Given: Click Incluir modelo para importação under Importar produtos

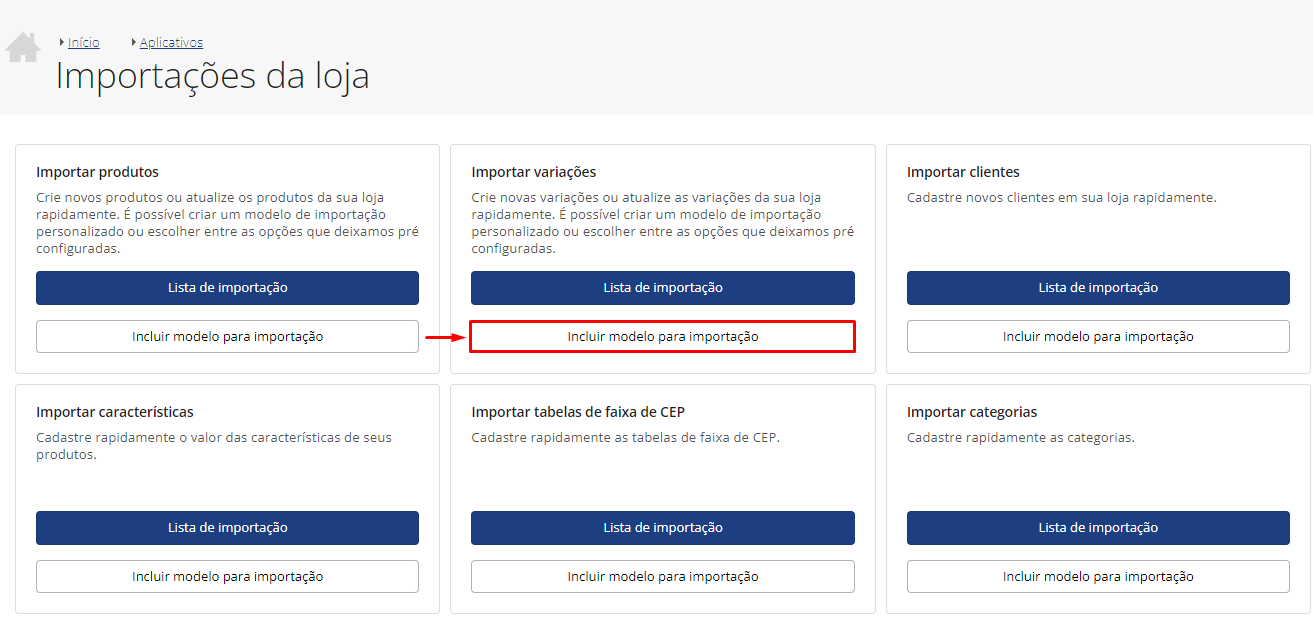Looking at the screenshot, I should pos(227,337).
